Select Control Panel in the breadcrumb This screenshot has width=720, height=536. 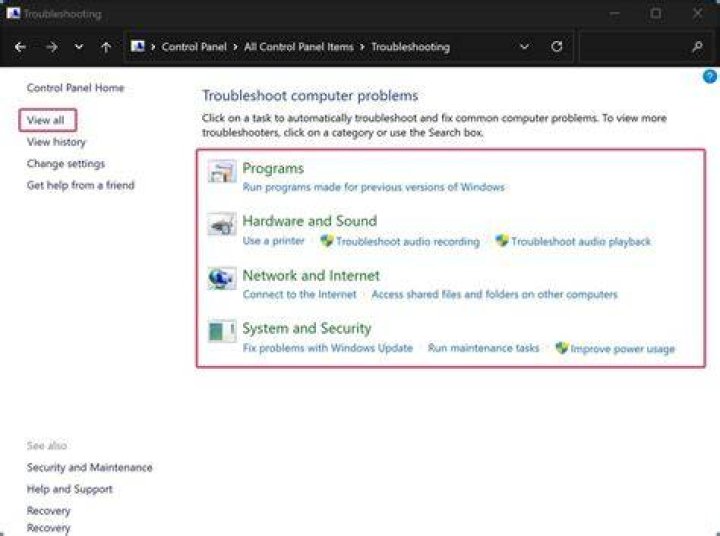(x=194, y=47)
